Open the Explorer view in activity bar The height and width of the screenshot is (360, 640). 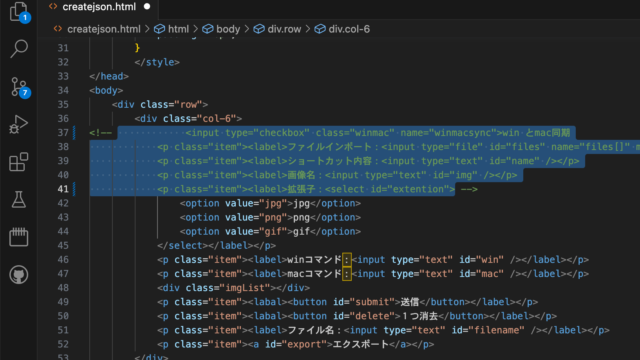pos(19,11)
